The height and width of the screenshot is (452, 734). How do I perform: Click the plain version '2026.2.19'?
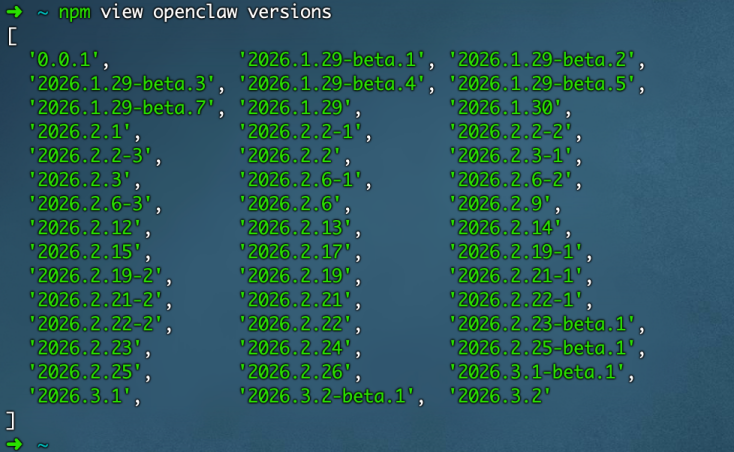[295, 276]
